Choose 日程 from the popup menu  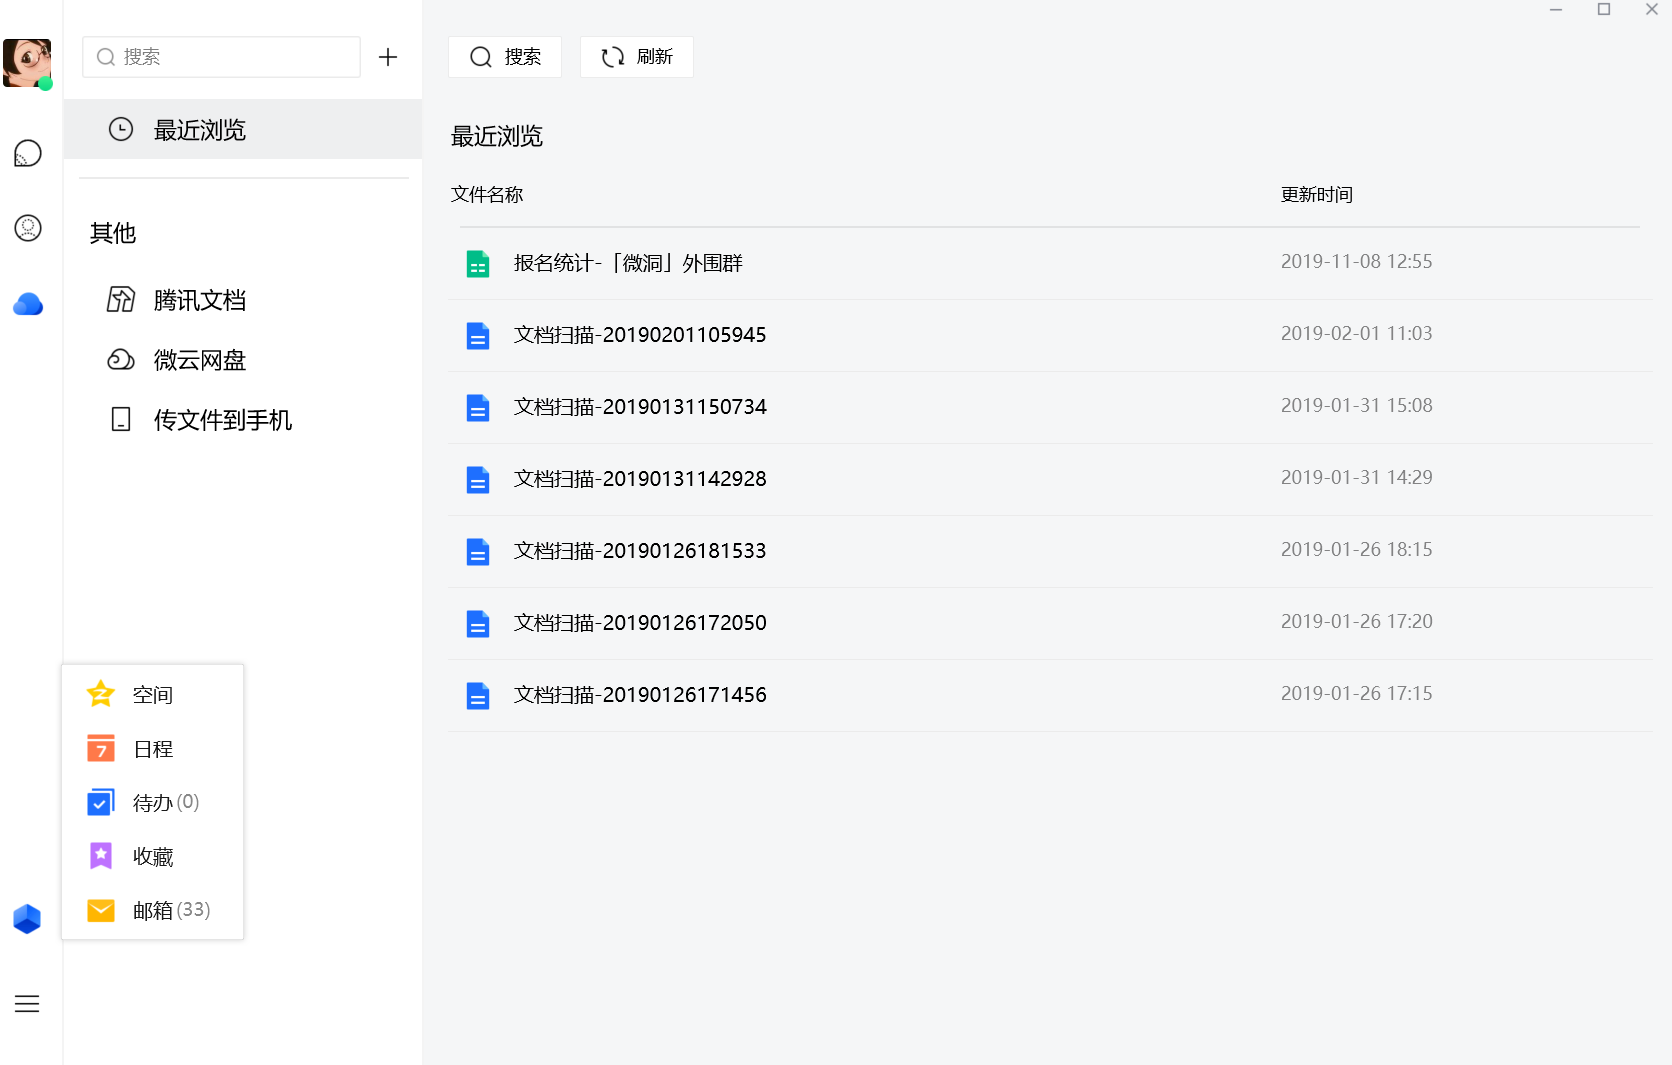coord(152,749)
